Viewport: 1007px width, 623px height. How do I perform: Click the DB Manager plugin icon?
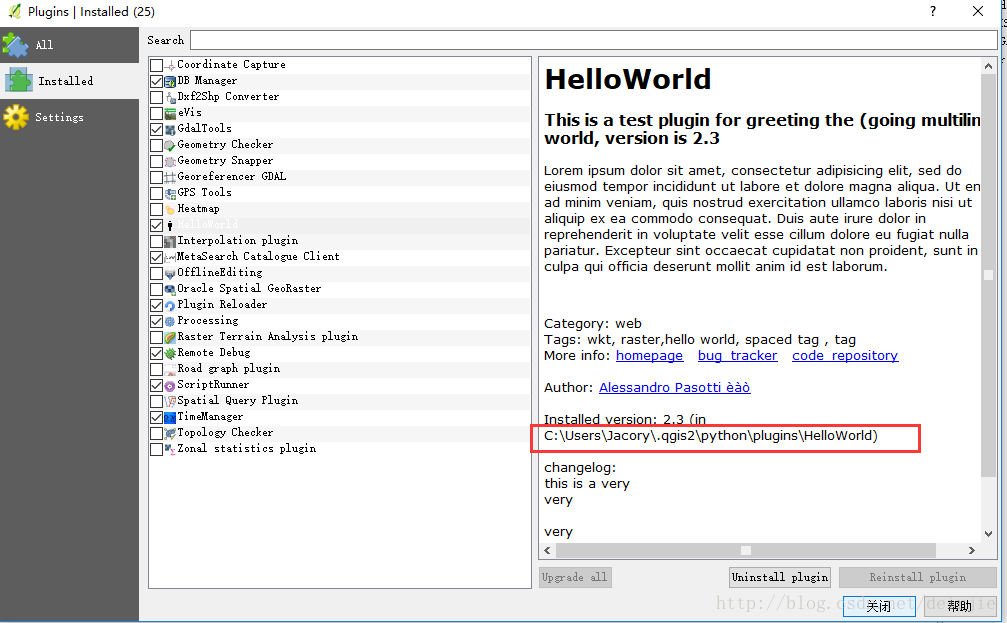170,82
